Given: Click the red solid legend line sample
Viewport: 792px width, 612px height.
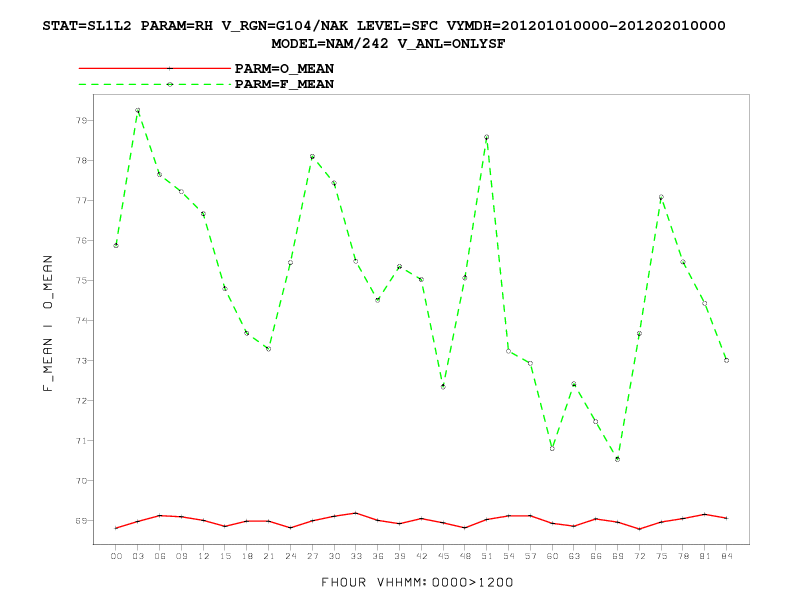Looking at the screenshot, I should 155,68.
